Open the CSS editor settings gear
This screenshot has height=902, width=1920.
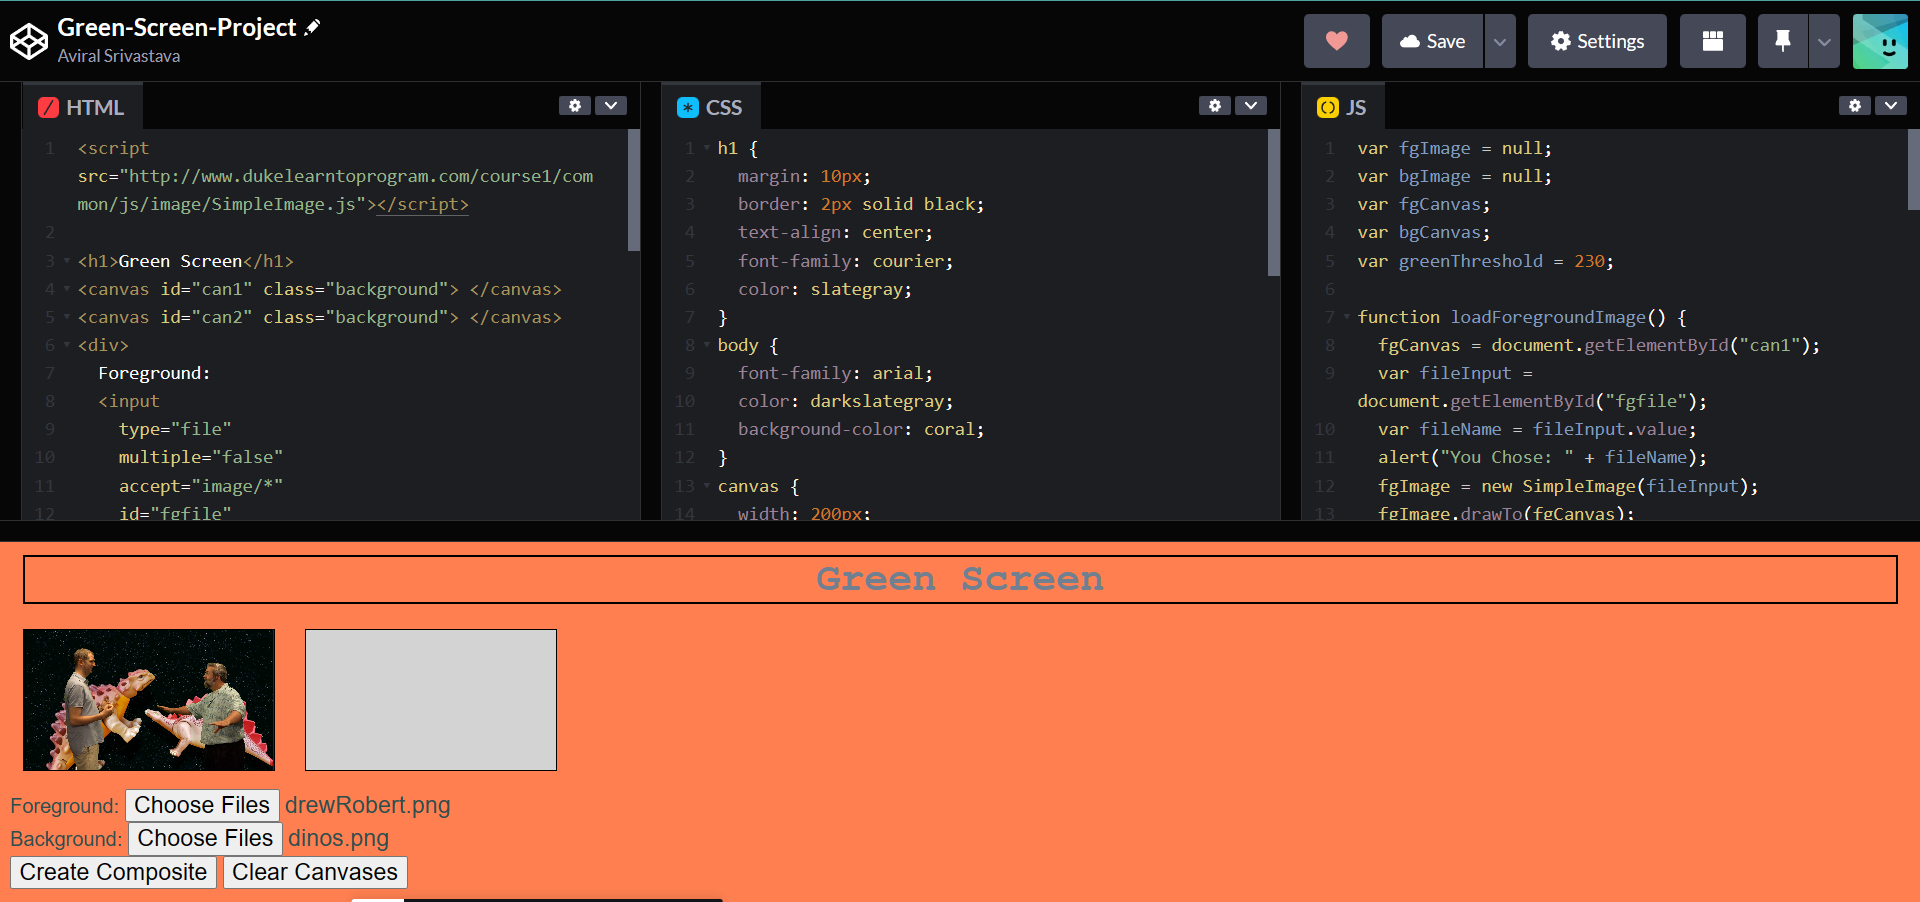(1215, 105)
